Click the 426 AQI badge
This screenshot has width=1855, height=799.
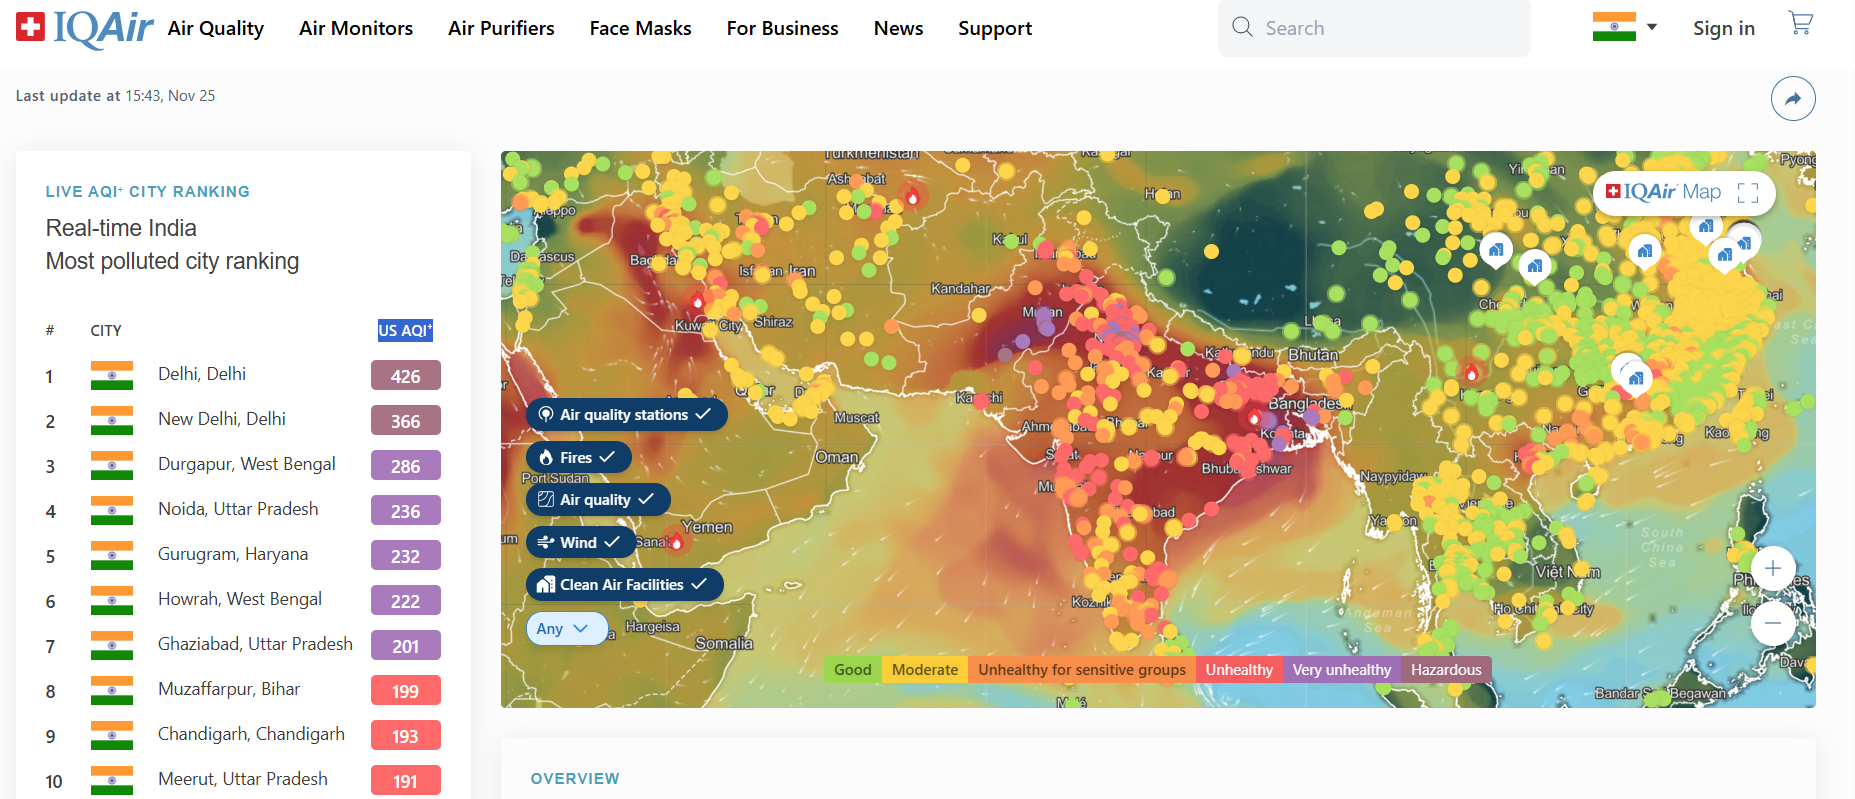(x=405, y=376)
